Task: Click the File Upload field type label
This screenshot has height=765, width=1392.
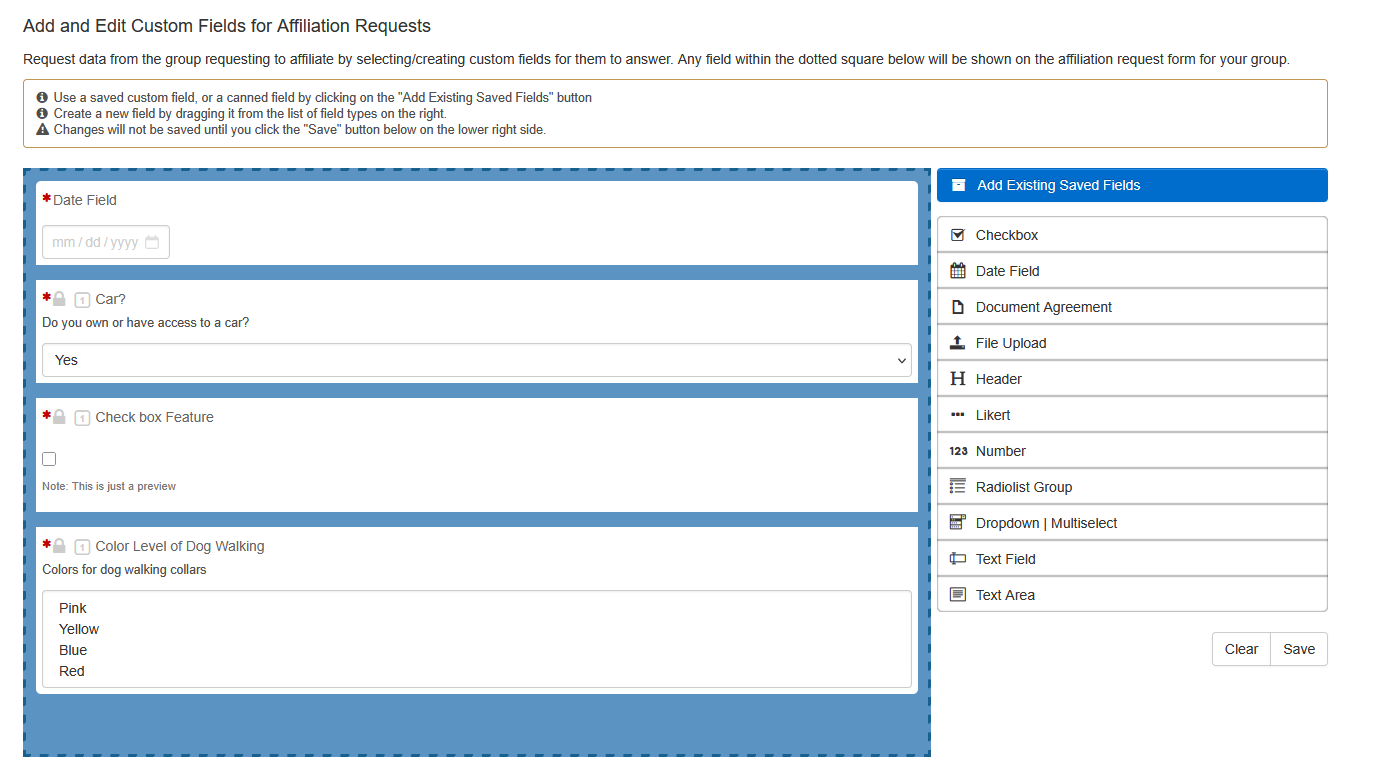Action: point(1011,343)
